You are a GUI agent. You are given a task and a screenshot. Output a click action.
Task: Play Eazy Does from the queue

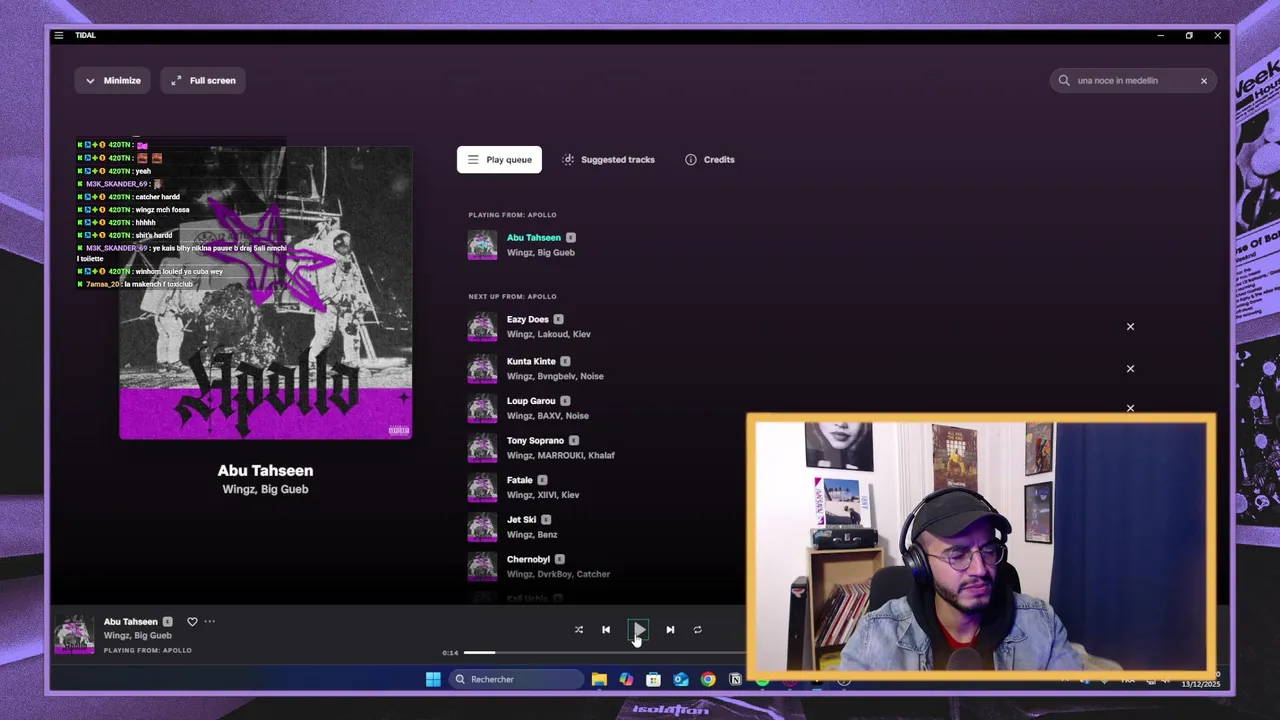(x=527, y=320)
